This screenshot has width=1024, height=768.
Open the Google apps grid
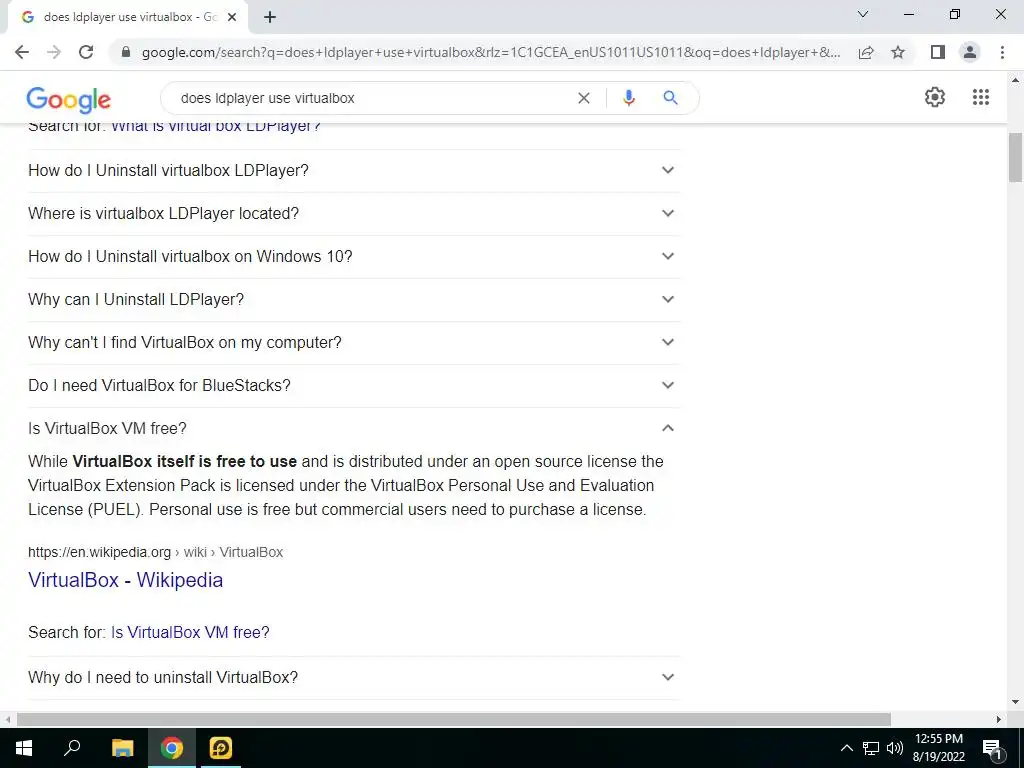981,97
